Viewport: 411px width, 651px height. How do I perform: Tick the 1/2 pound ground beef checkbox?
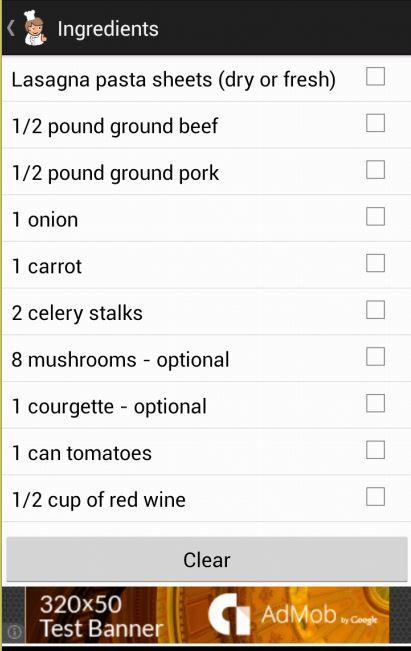[375, 123]
